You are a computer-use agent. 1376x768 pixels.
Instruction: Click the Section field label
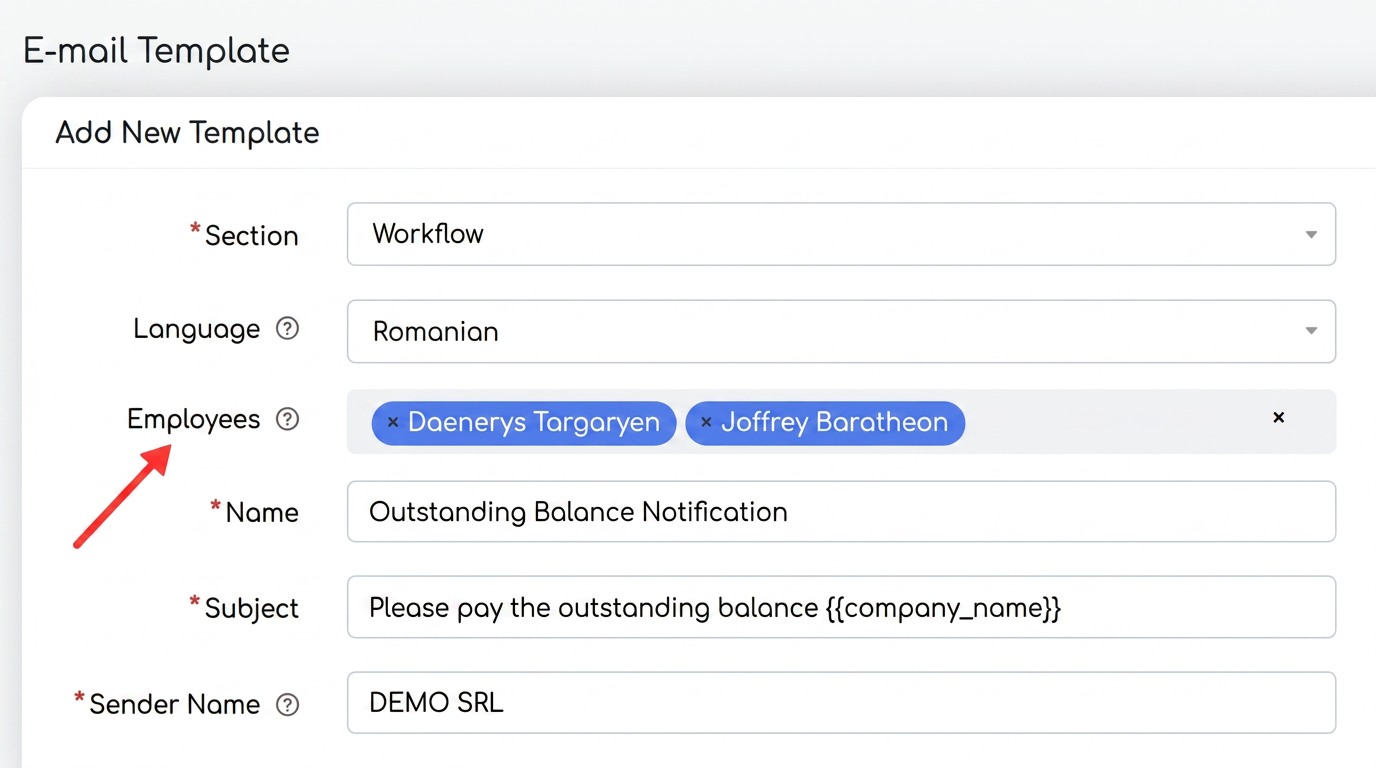pyautogui.click(x=251, y=236)
